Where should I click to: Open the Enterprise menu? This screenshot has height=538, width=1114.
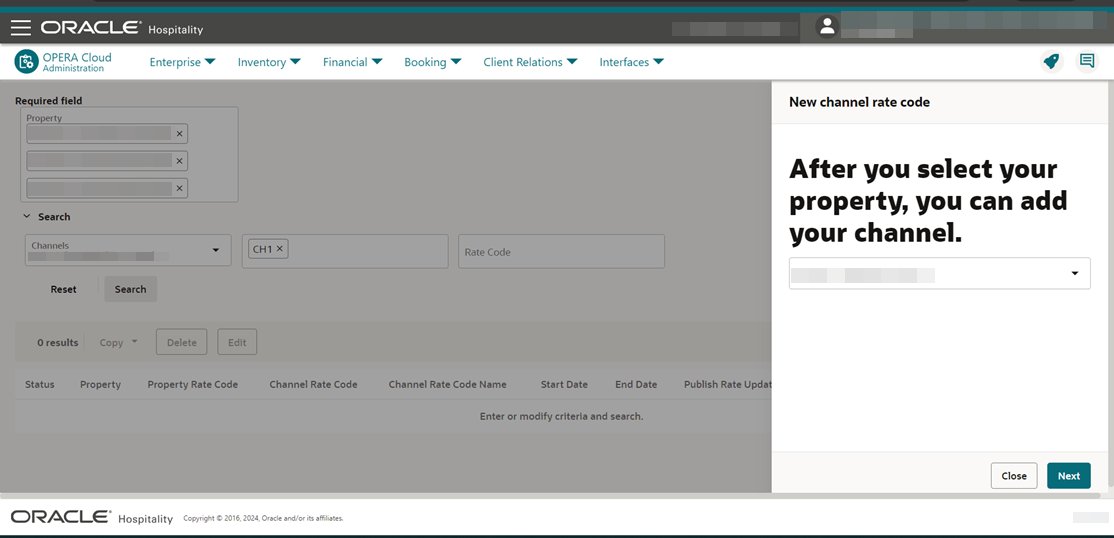(183, 62)
